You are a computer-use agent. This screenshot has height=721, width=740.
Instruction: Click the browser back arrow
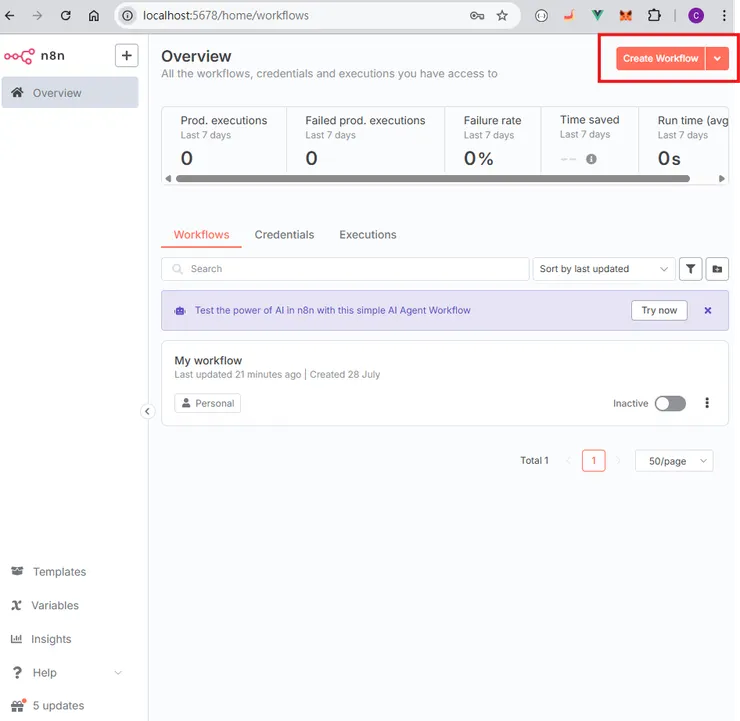coord(10,16)
